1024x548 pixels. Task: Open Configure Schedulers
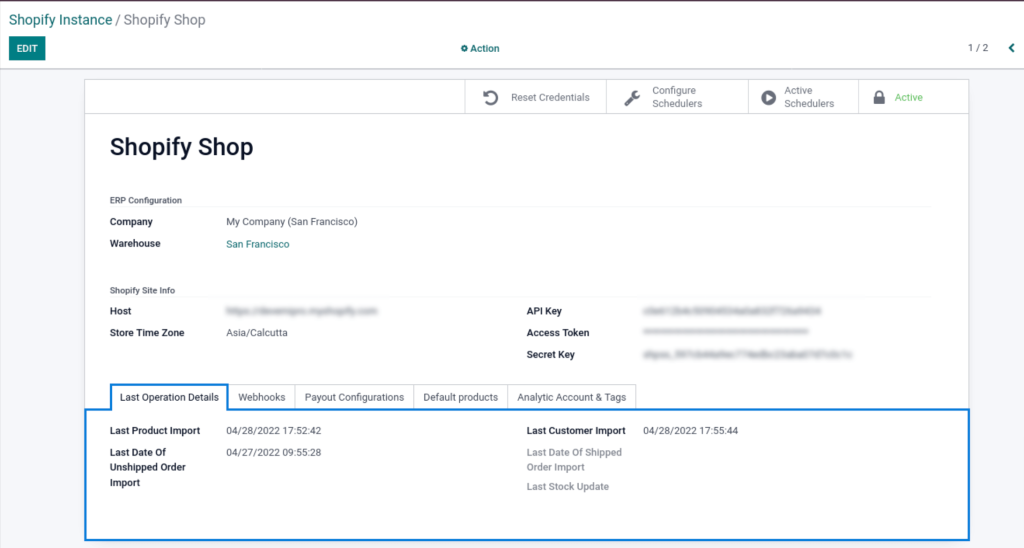coord(677,97)
